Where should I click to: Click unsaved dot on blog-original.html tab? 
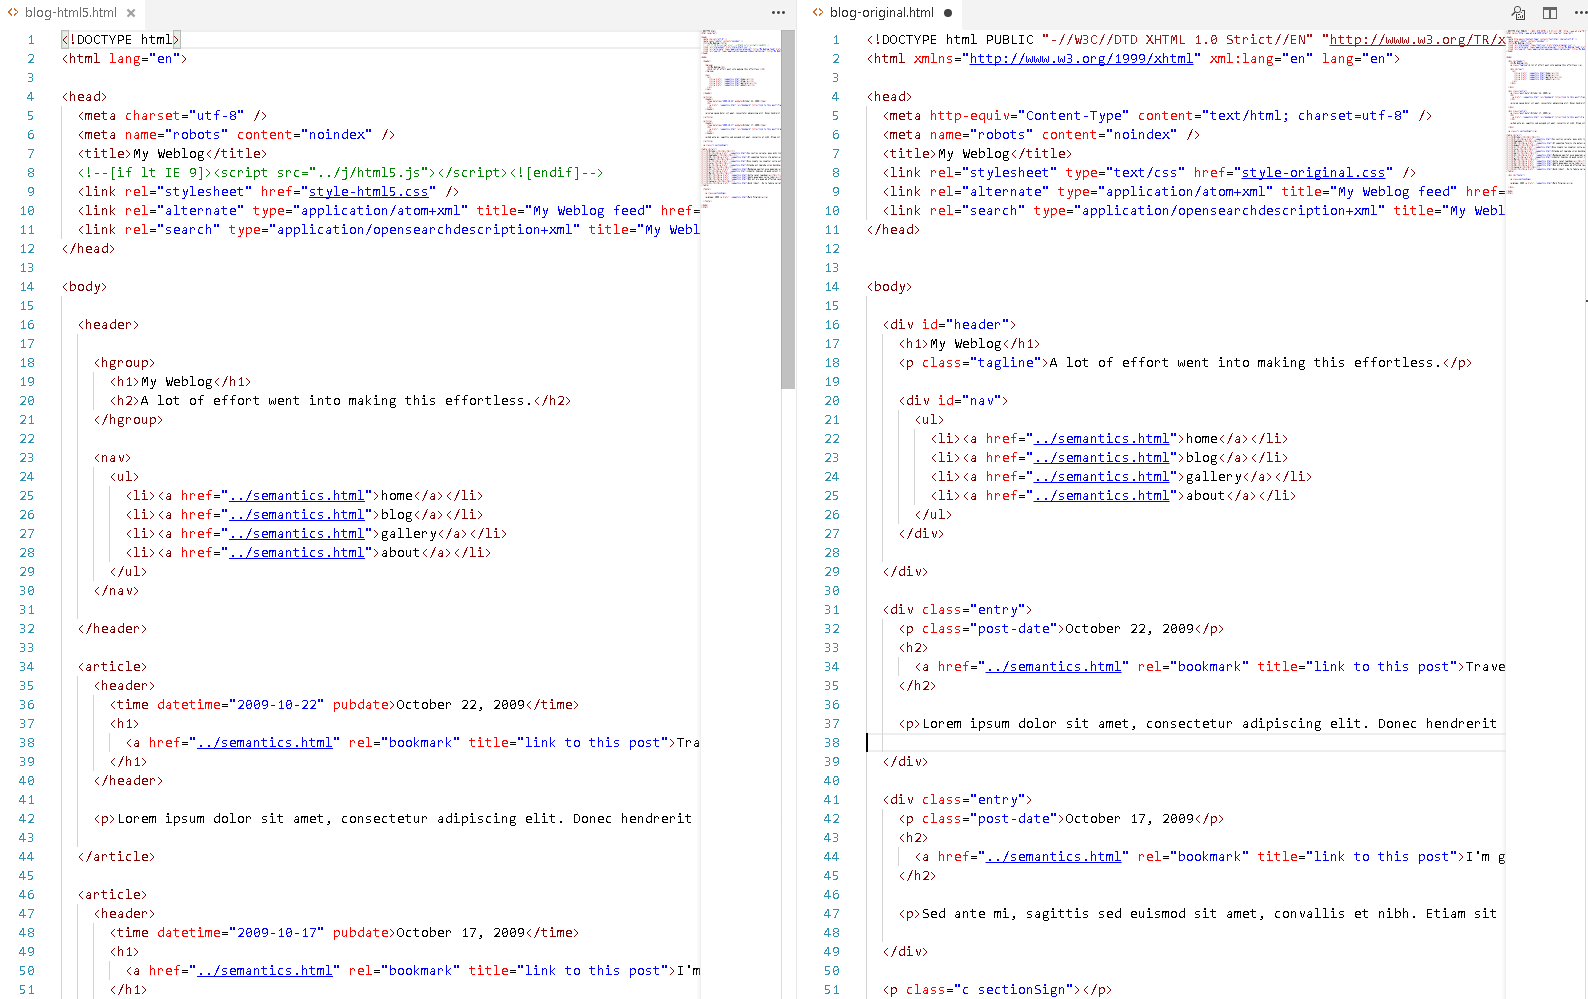(948, 13)
